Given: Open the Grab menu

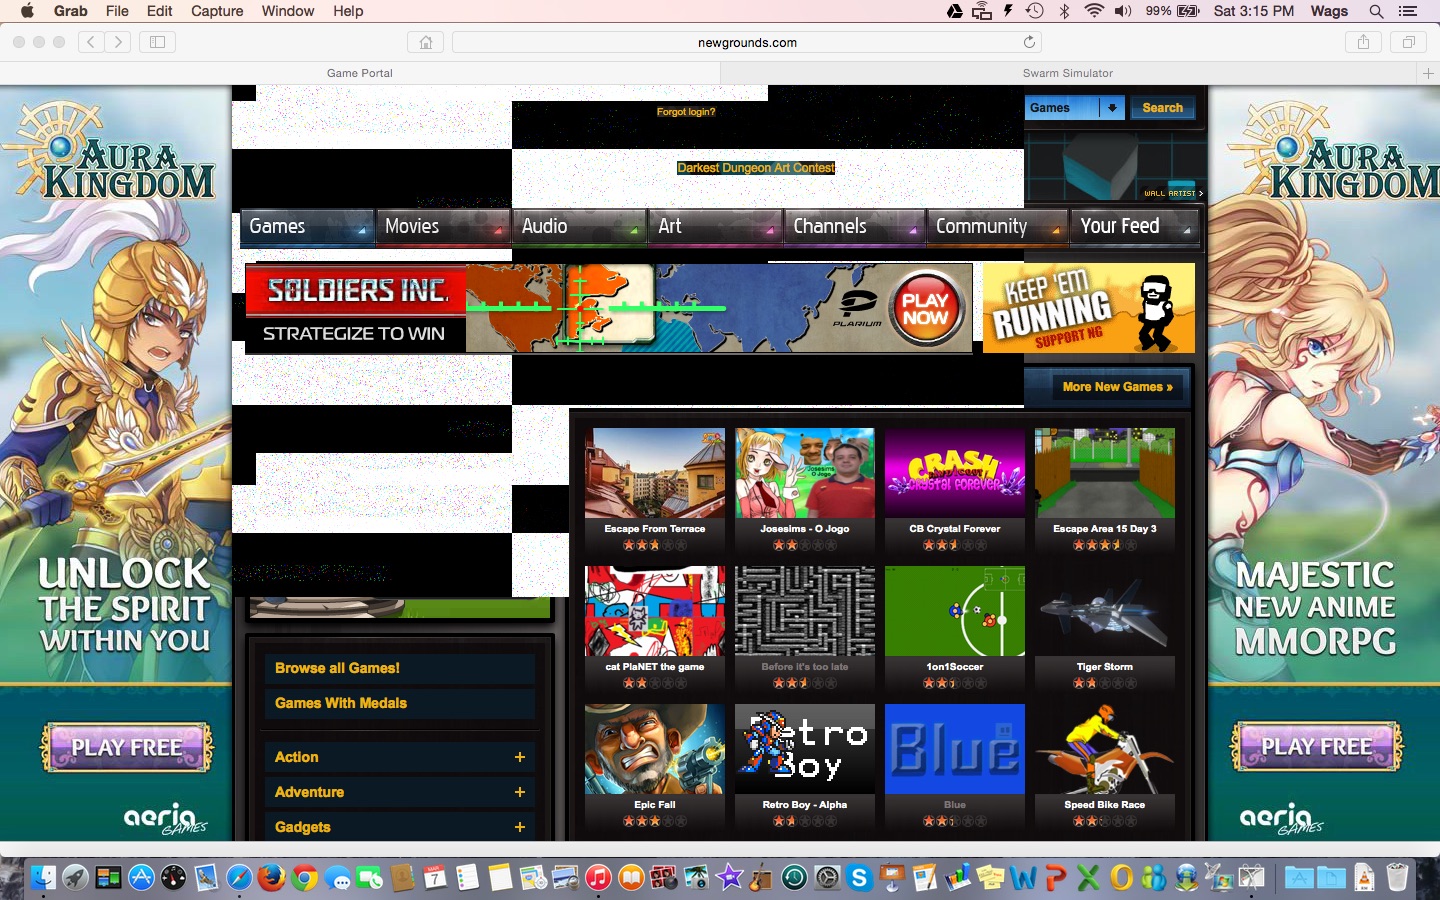Looking at the screenshot, I should click(71, 11).
